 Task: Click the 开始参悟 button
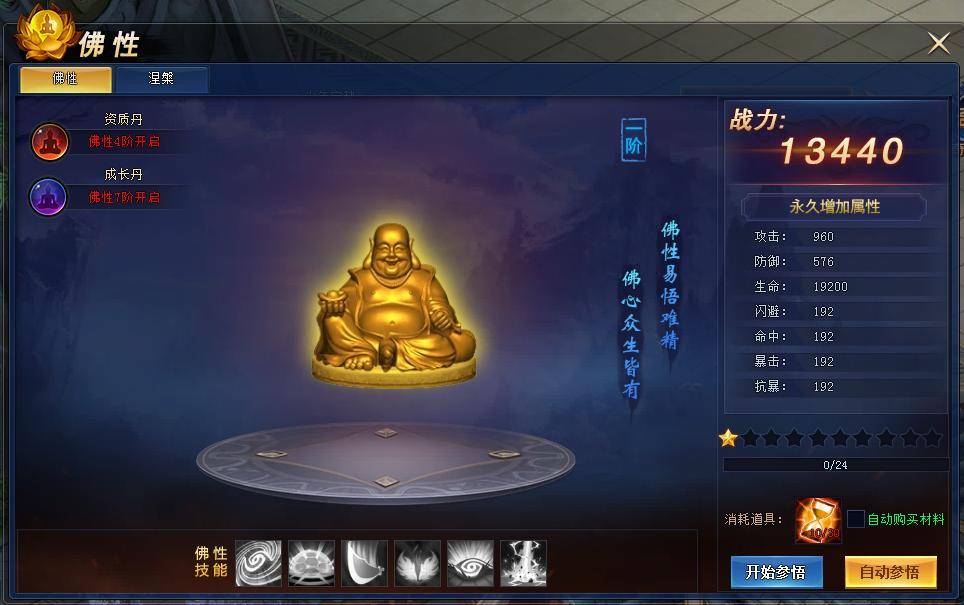[x=776, y=572]
